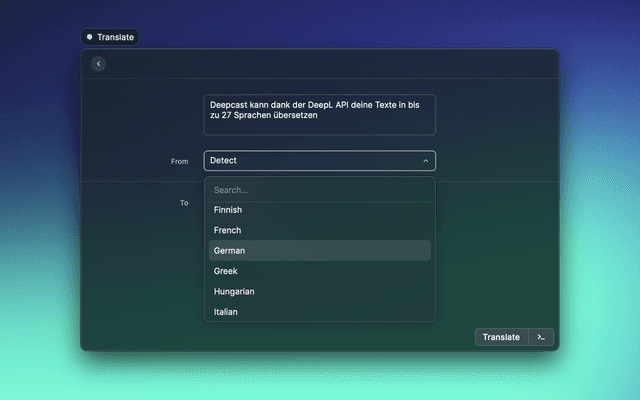
Task: Click the From language combo box showing Detect
Action: pos(310,161)
